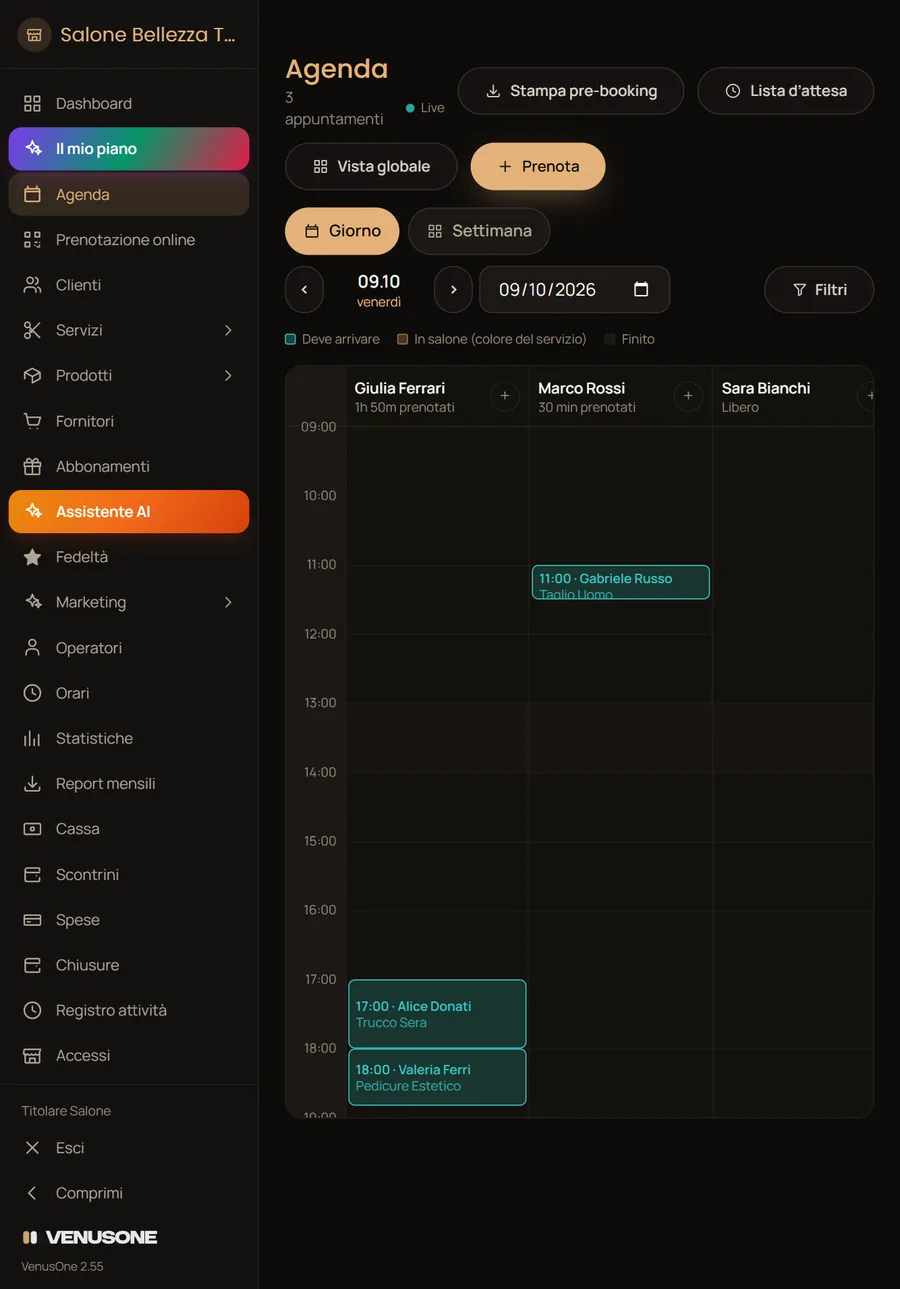Select the Giorno view tab
This screenshot has width=900, height=1289.
click(342, 231)
